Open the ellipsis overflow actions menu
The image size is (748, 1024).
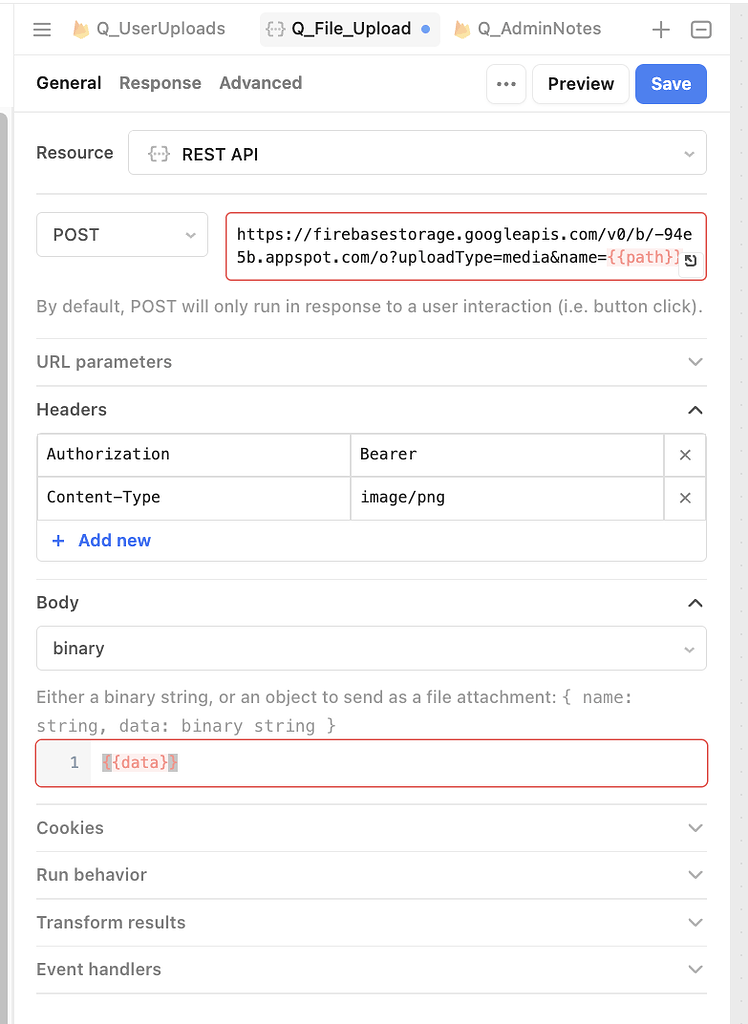tap(506, 84)
